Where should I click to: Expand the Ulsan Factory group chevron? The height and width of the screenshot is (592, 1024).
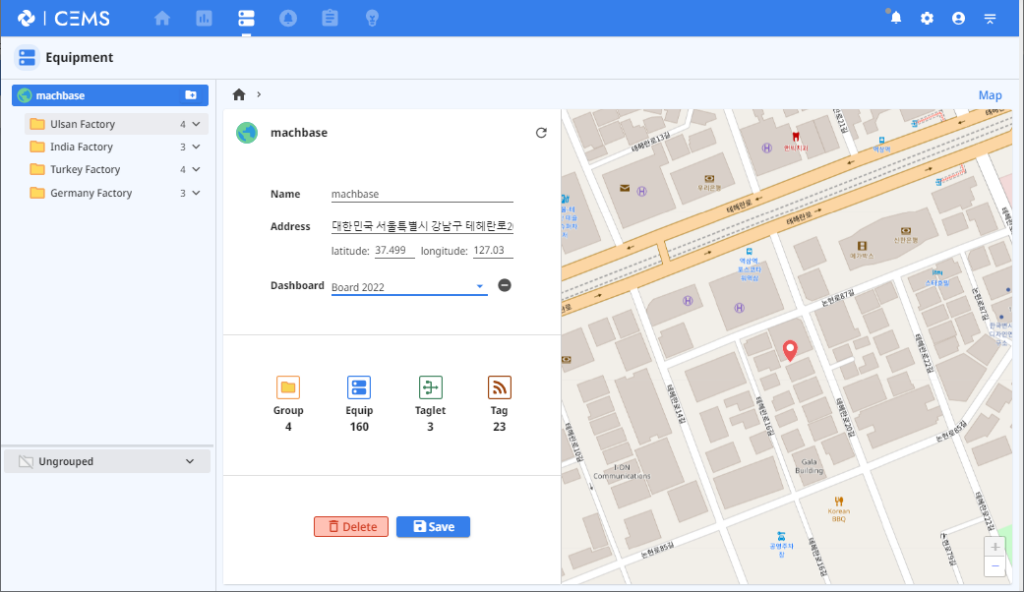tap(197, 124)
